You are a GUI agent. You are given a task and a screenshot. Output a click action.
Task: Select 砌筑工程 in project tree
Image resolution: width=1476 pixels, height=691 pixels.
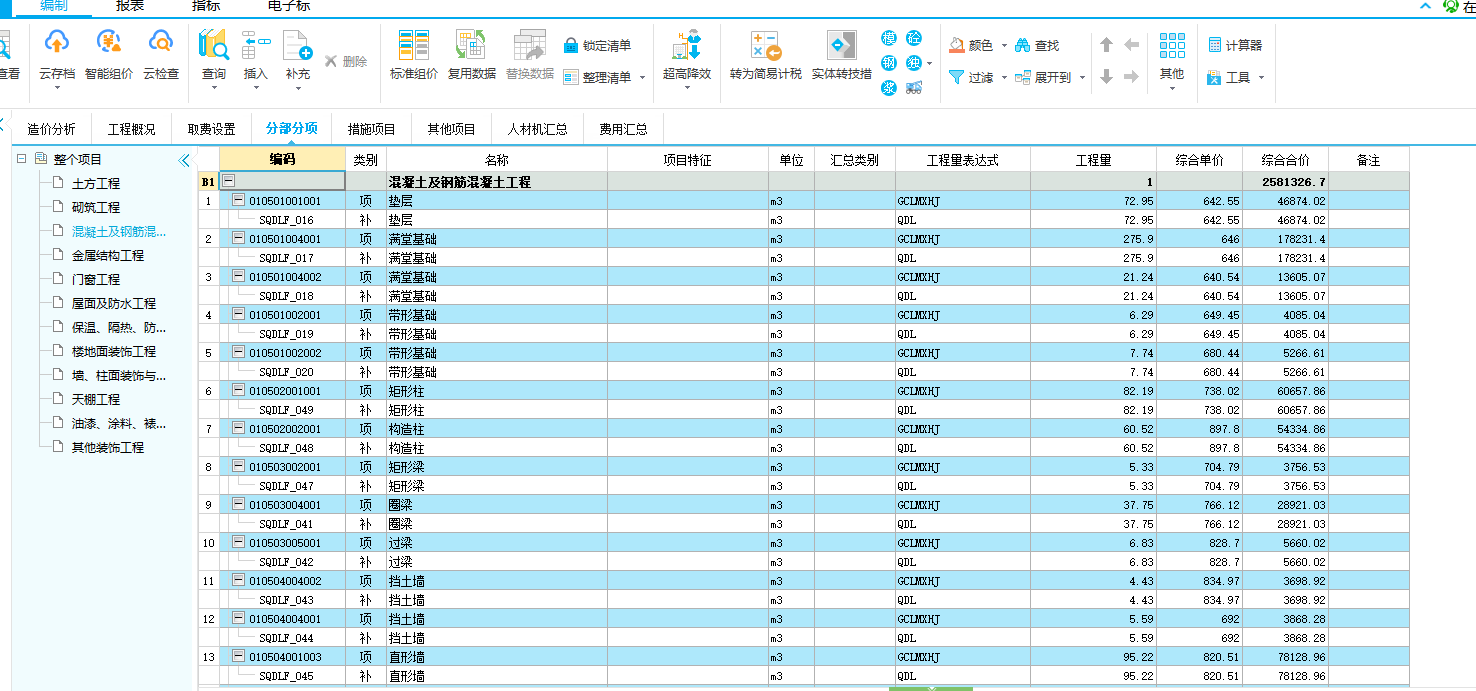tap(96, 207)
